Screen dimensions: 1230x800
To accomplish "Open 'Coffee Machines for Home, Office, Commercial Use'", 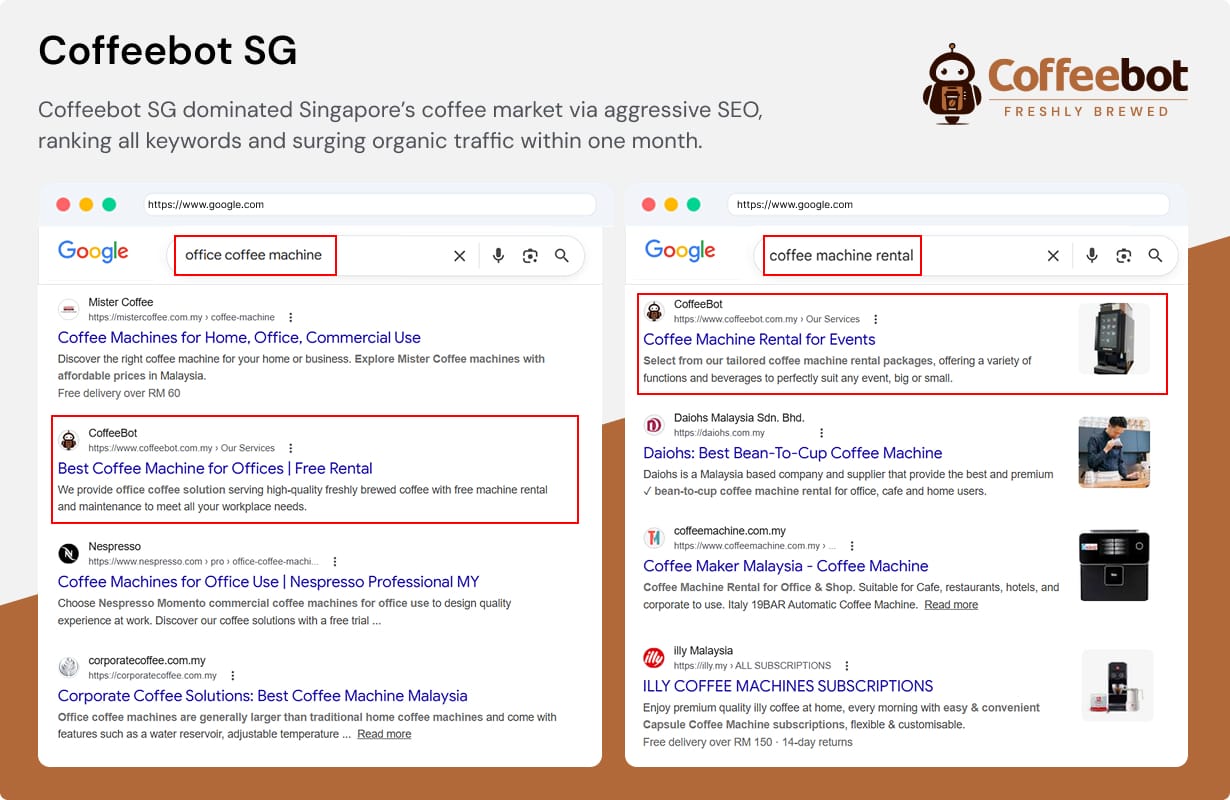I will coord(239,338).
